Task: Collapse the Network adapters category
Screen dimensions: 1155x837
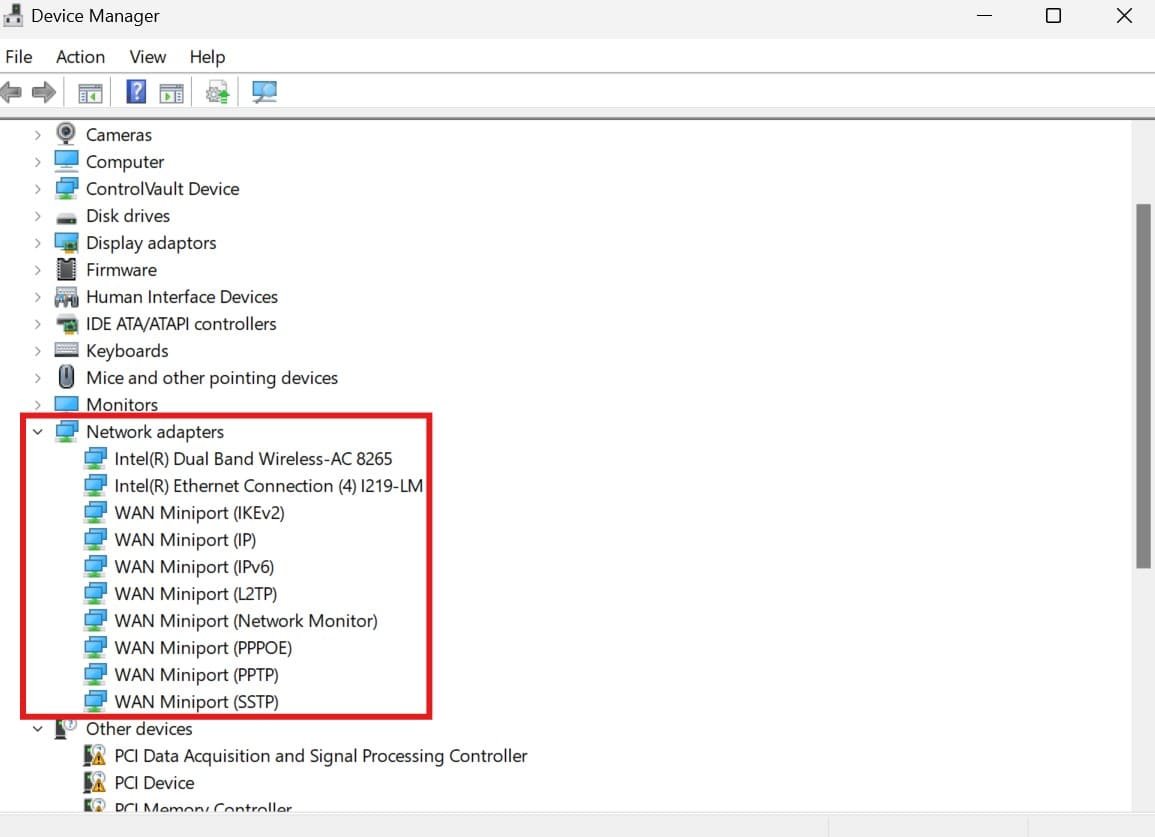Action: 38,432
